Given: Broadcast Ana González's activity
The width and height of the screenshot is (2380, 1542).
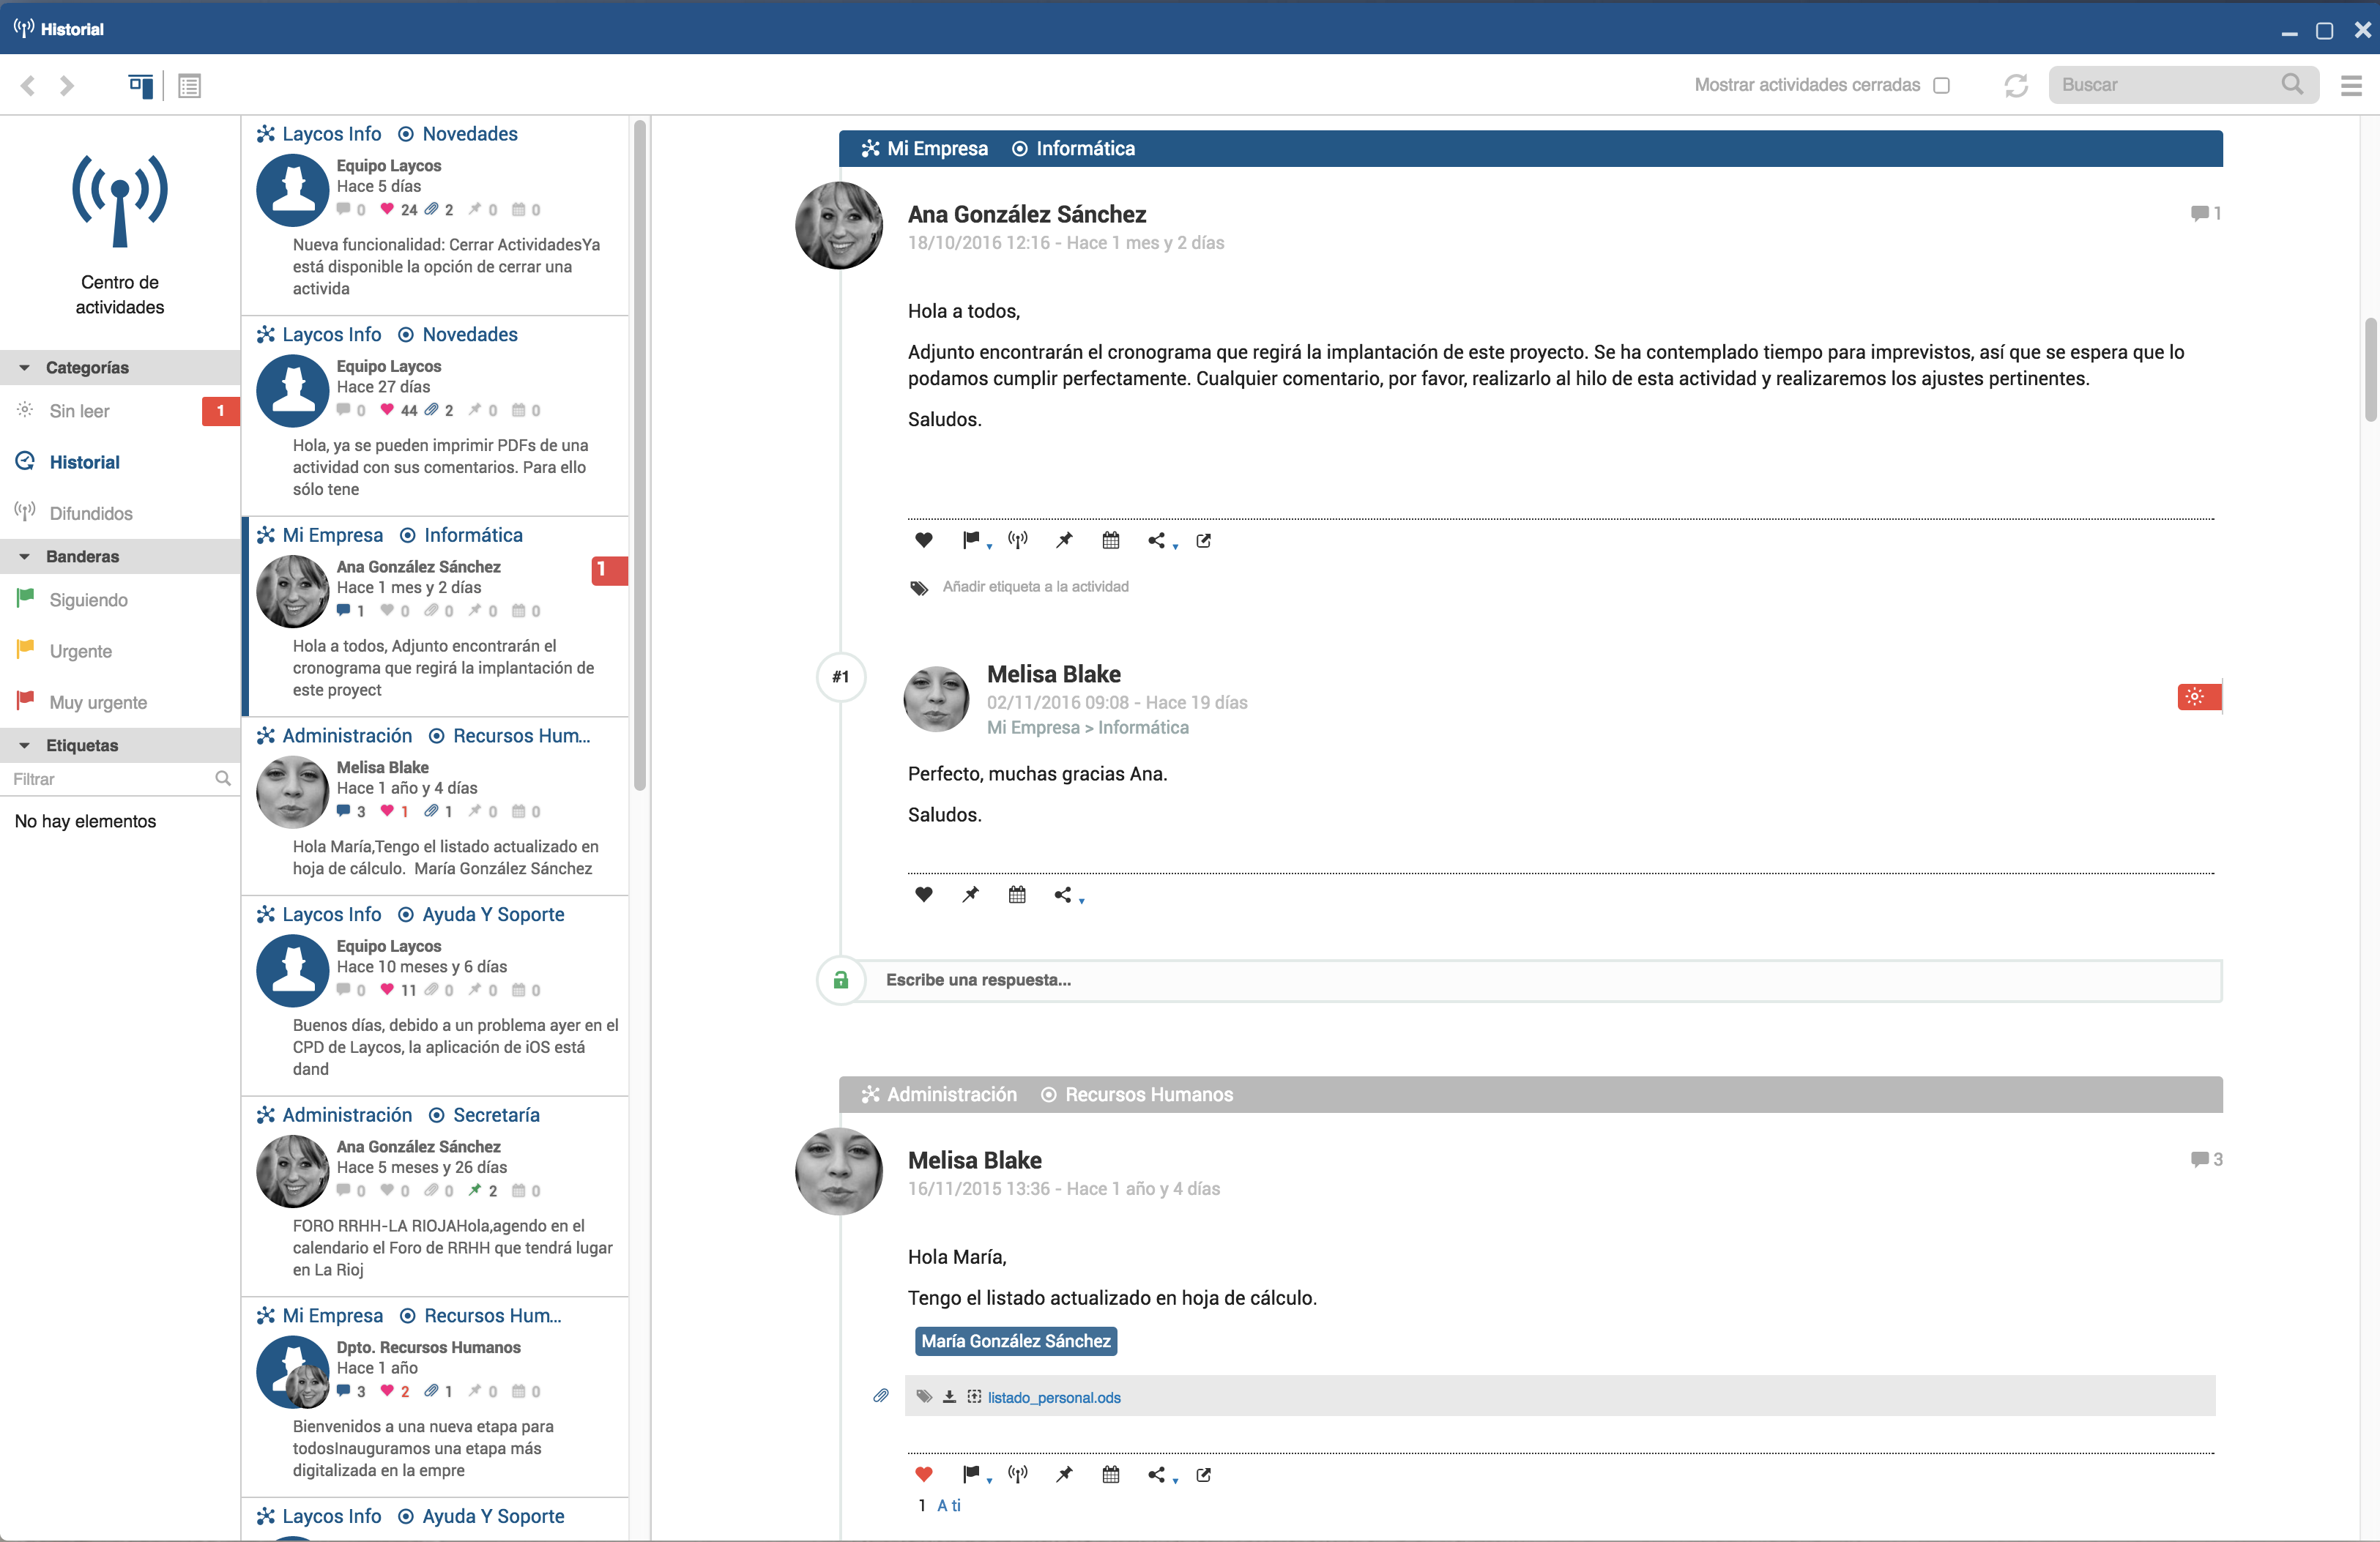Looking at the screenshot, I should coord(1017,540).
